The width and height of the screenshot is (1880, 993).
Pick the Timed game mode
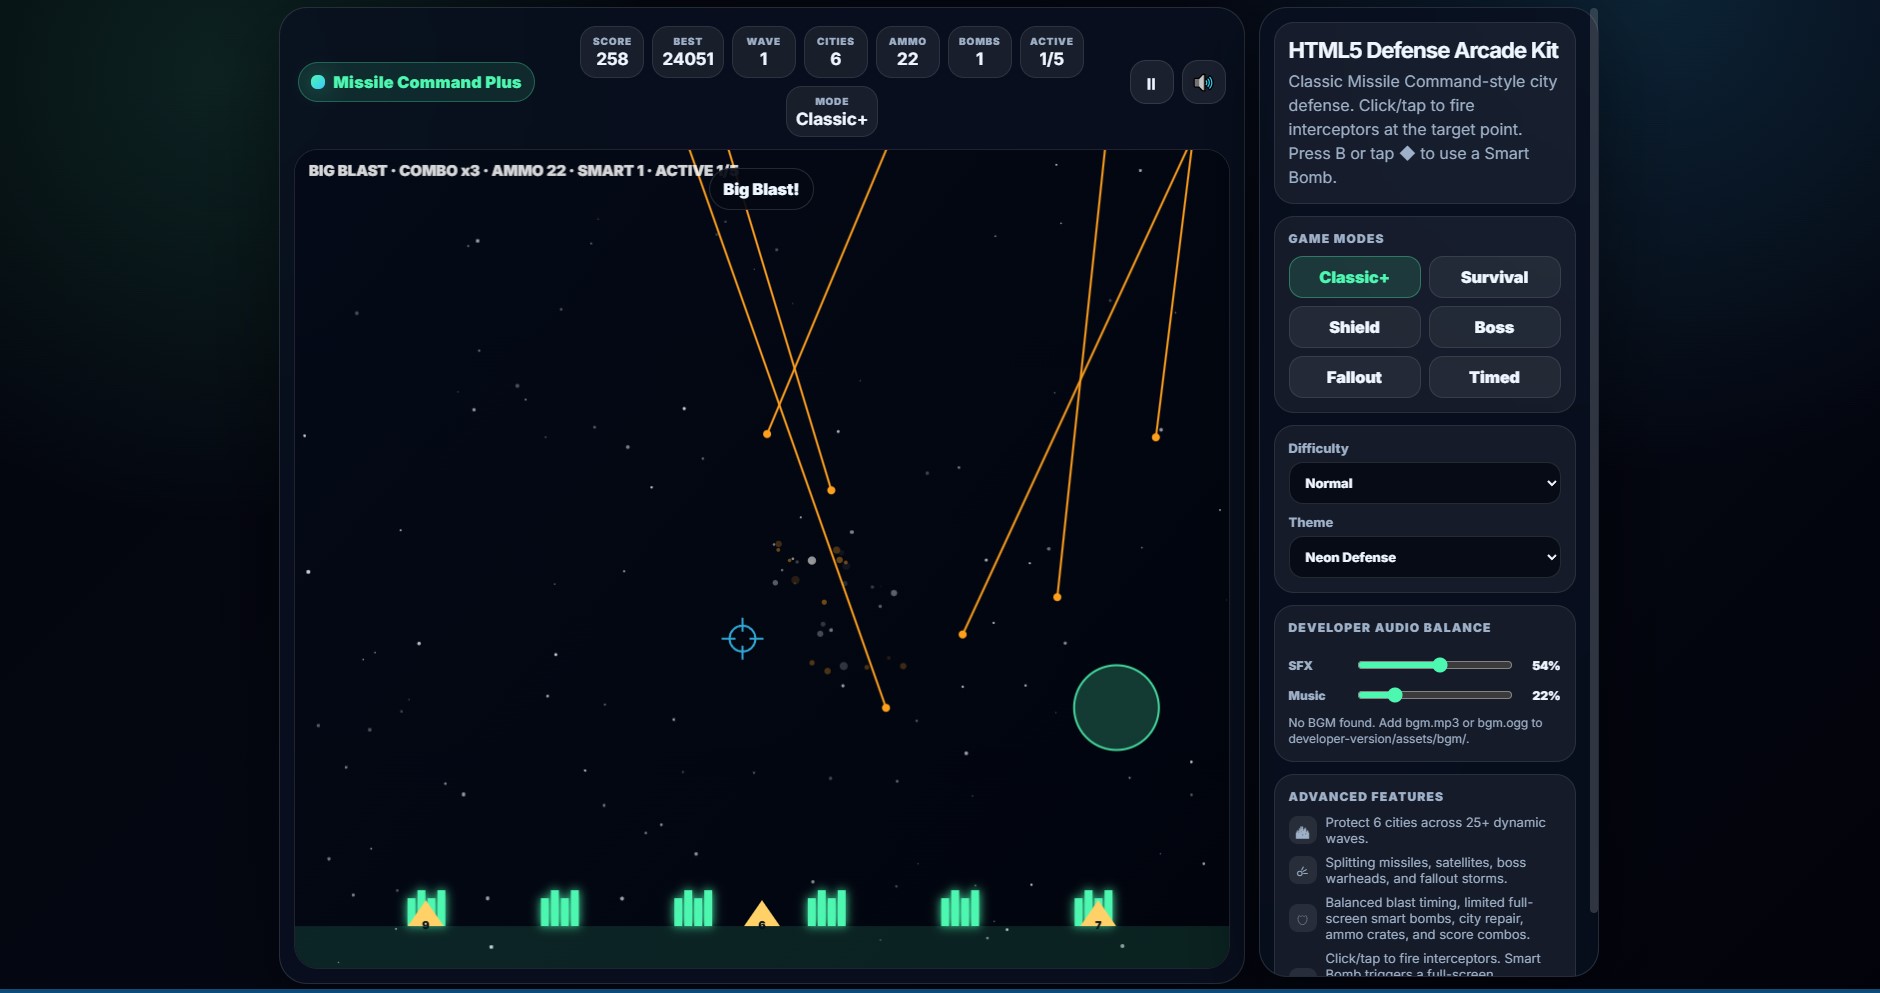click(x=1494, y=377)
